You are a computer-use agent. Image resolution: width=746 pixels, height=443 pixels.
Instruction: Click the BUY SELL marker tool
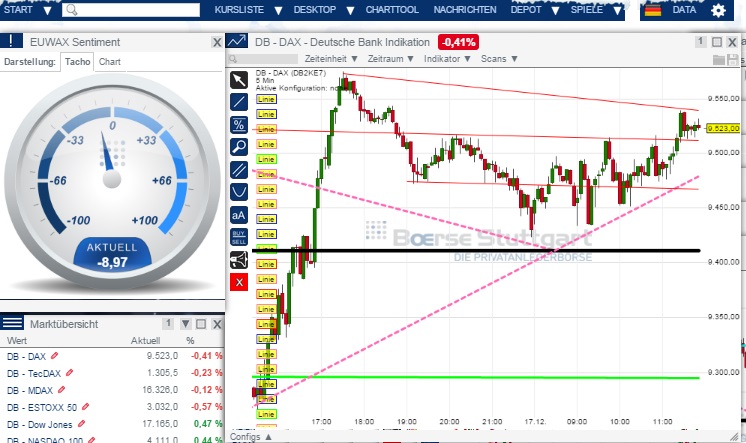point(239,237)
